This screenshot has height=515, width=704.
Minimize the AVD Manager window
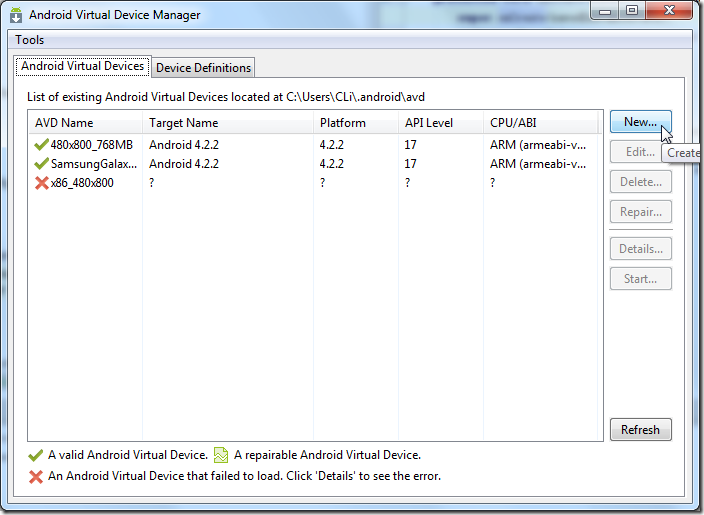click(605, 10)
